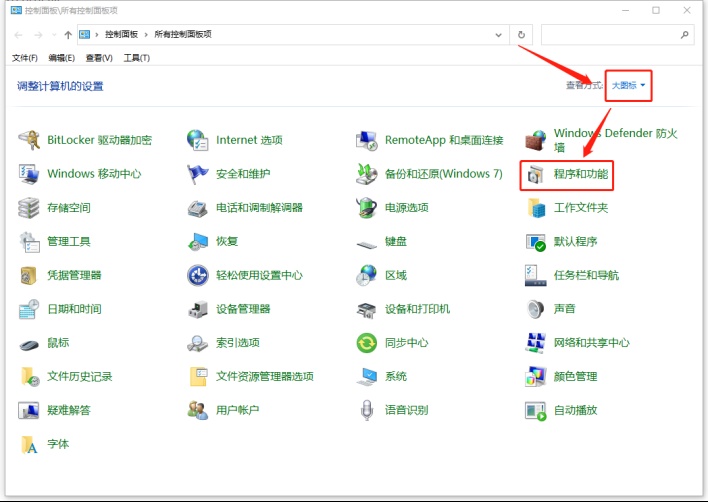The width and height of the screenshot is (708, 502).
Task: Click 索引选项 magnifier icon
Action: (198, 343)
